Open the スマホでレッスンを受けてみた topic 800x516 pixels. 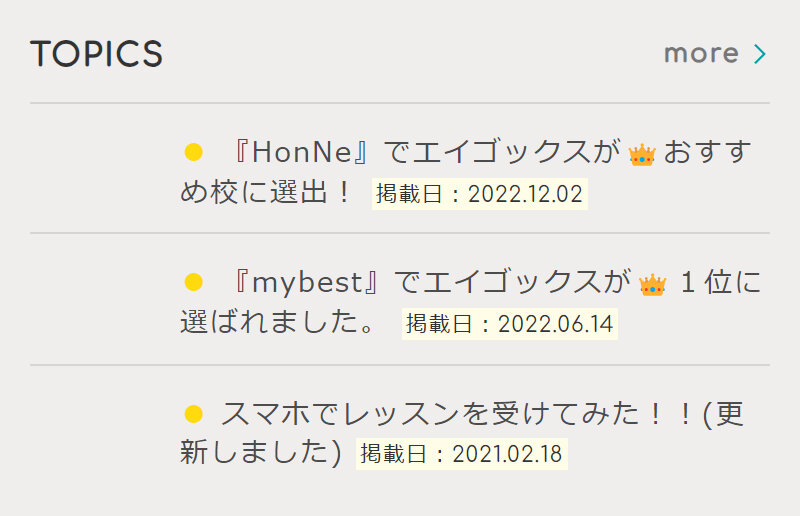point(440,413)
